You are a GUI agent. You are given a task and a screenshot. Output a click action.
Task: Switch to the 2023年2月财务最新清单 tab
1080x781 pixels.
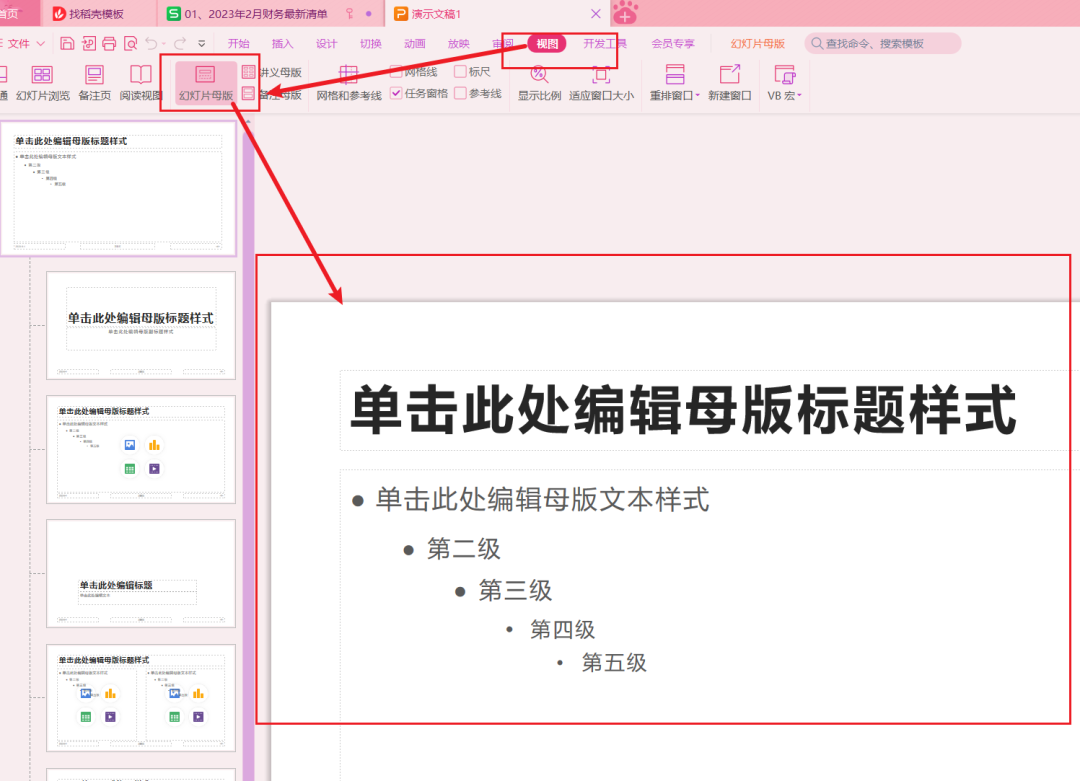coord(256,14)
